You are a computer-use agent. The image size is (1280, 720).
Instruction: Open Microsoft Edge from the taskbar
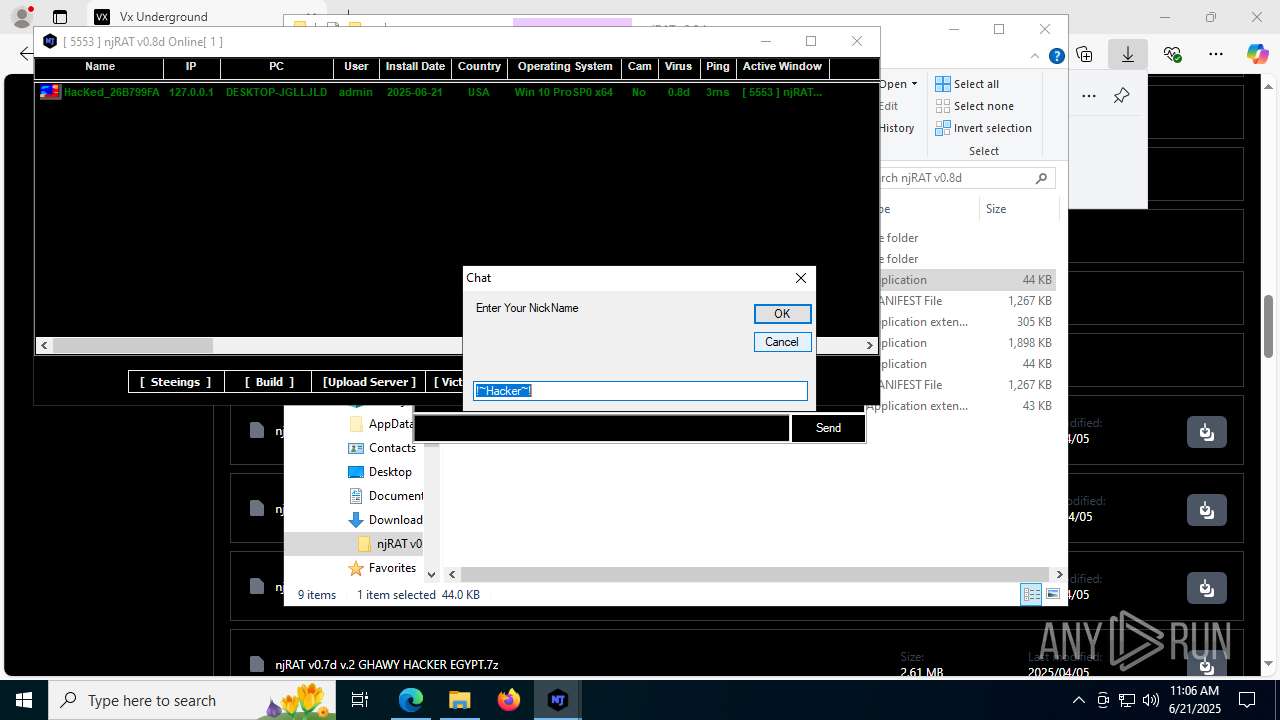coord(411,700)
